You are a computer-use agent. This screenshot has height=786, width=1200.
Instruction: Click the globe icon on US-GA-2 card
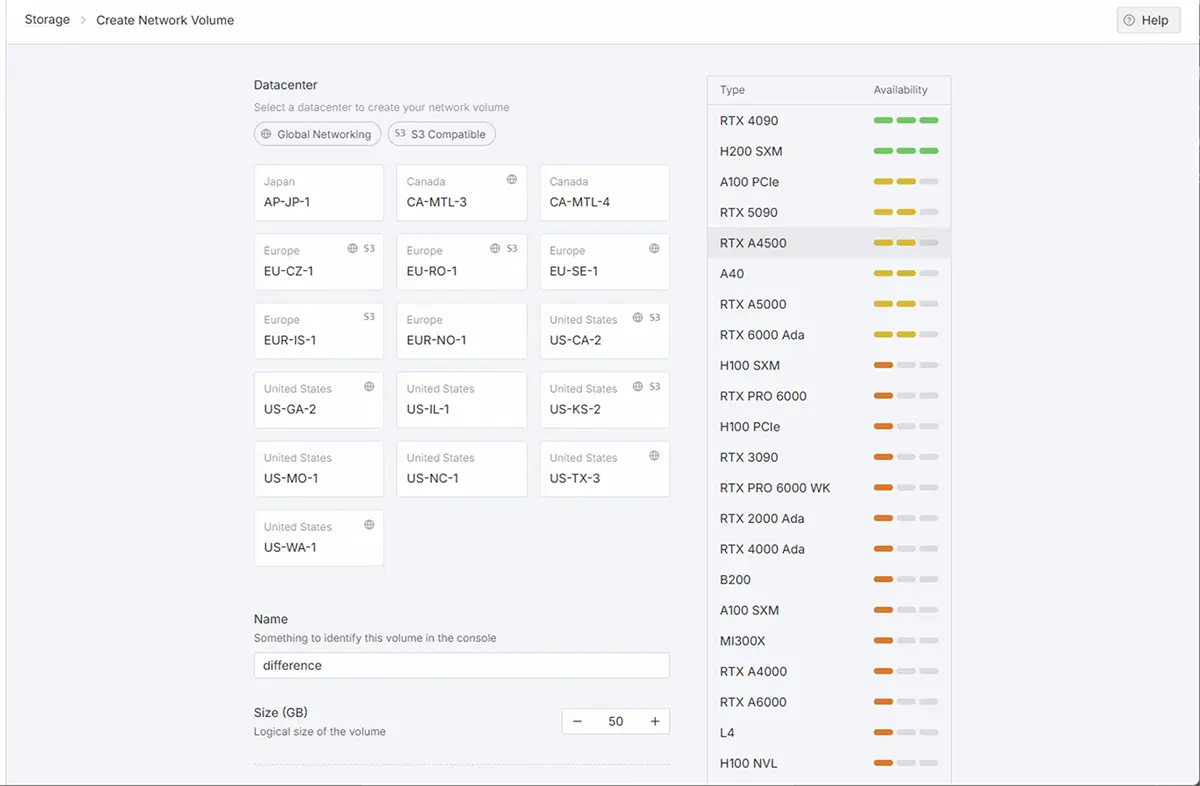pyautogui.click(x=369, y=386)
